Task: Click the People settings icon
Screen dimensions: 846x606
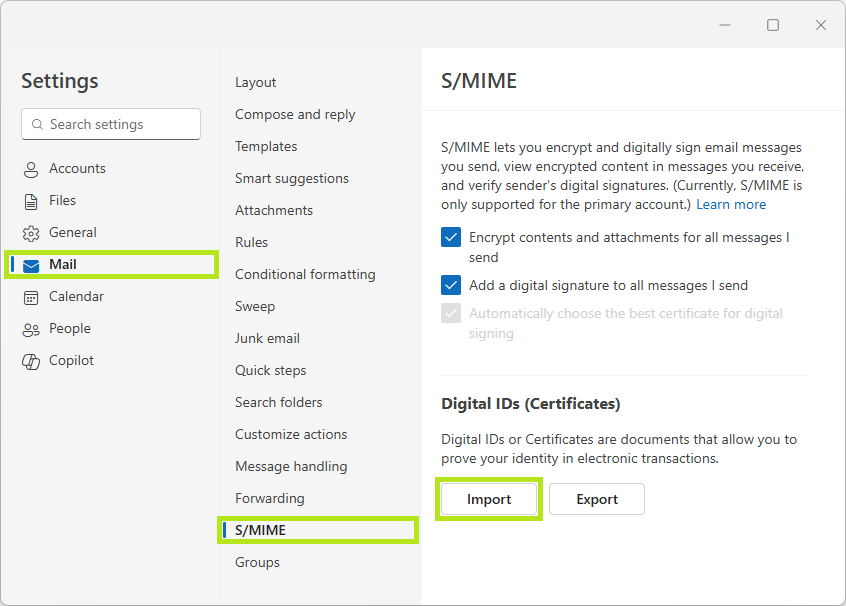Action: tap(31, 328)
